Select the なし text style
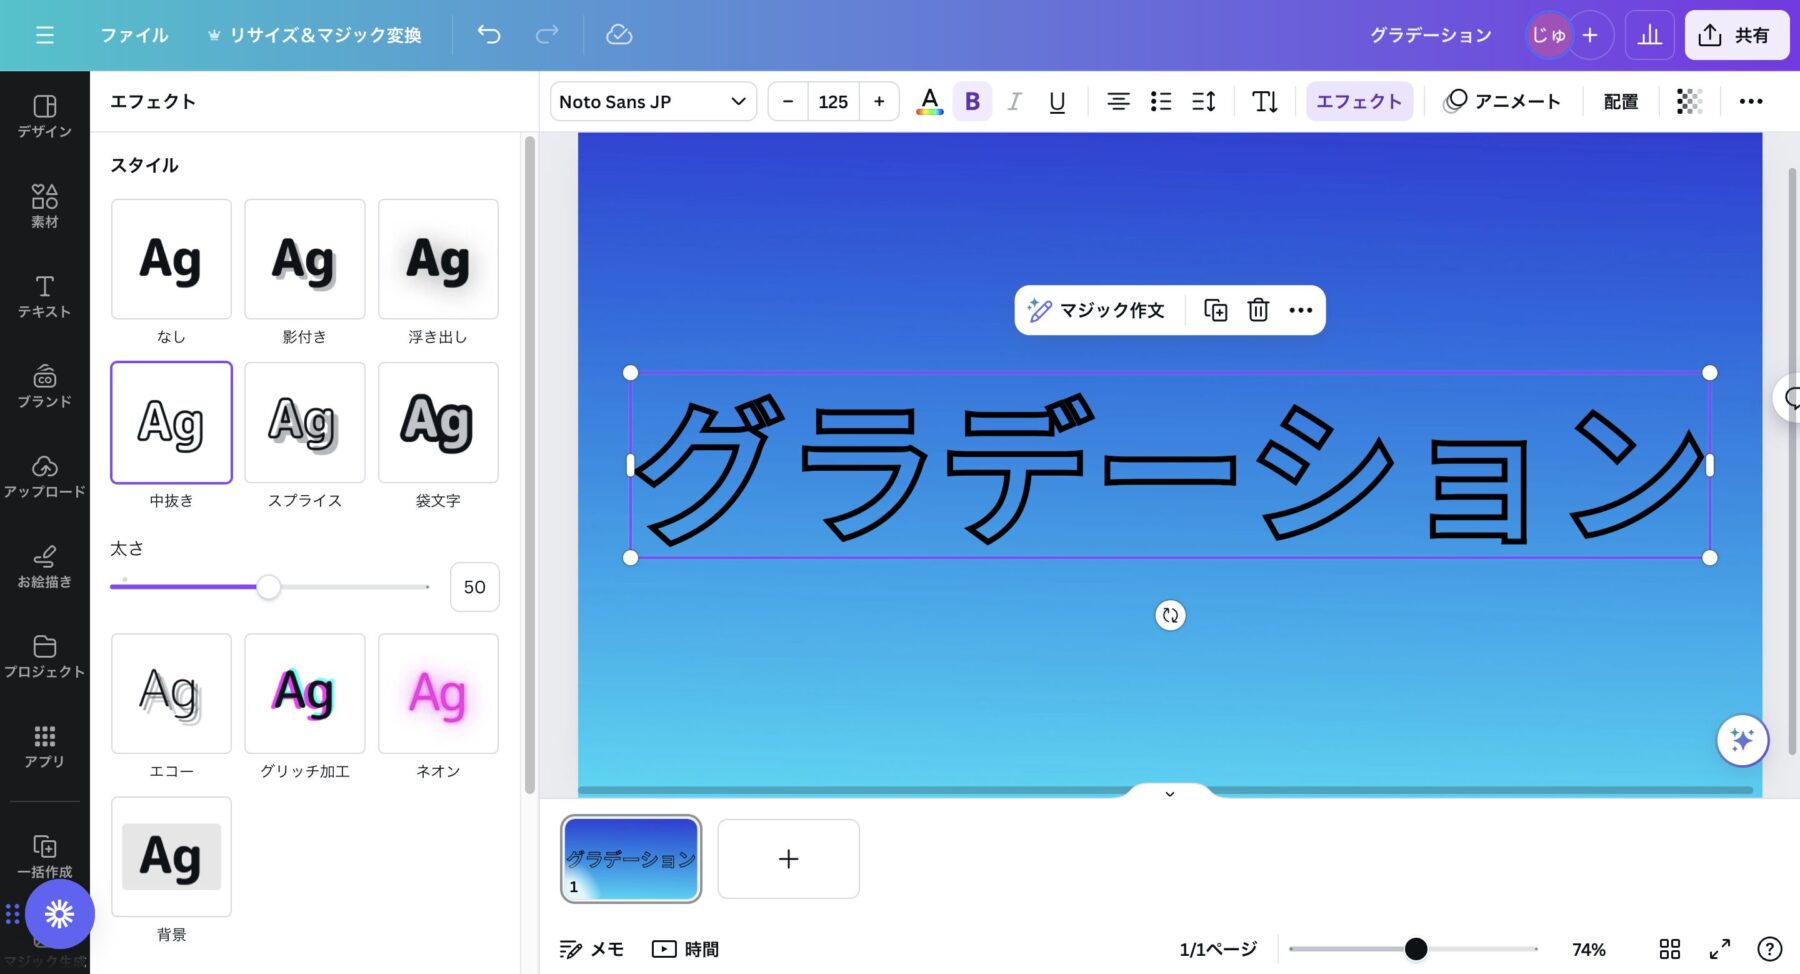Image resolution: width=1800 pixels, height=974 pixels. (x=171, y=259)
